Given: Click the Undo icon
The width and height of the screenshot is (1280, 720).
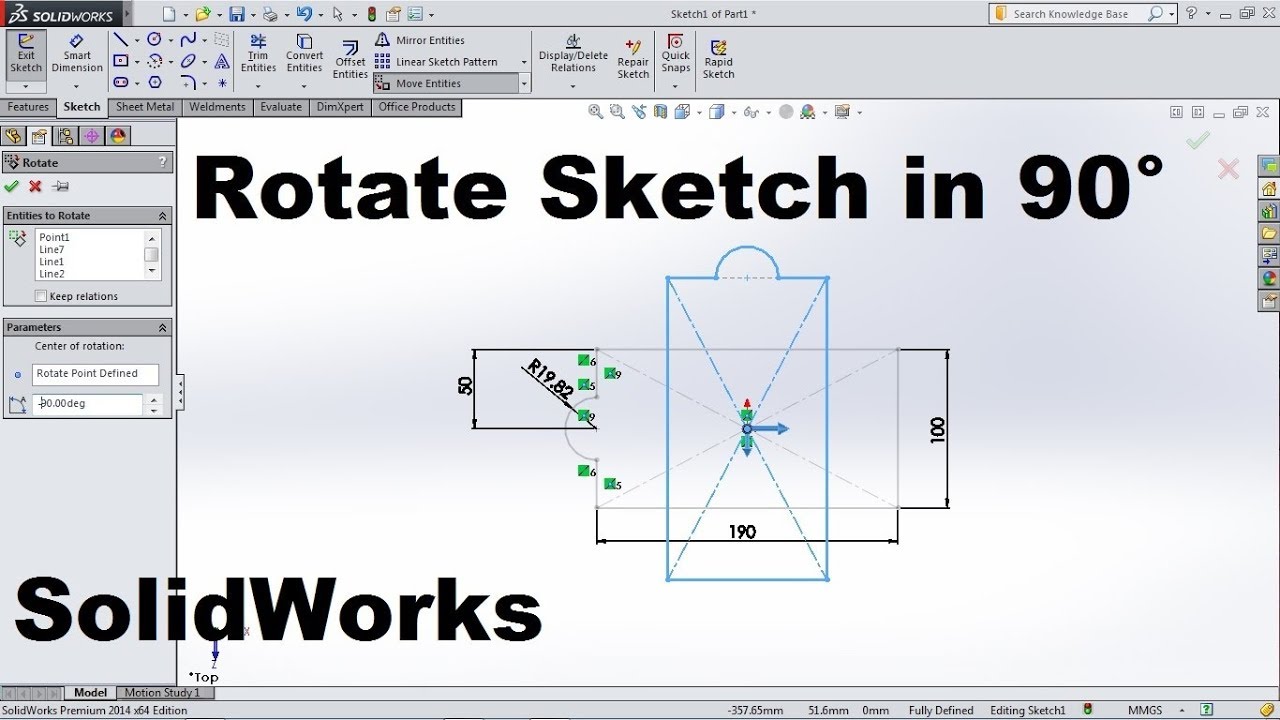Looking at the screenshot, I should 303,14.
